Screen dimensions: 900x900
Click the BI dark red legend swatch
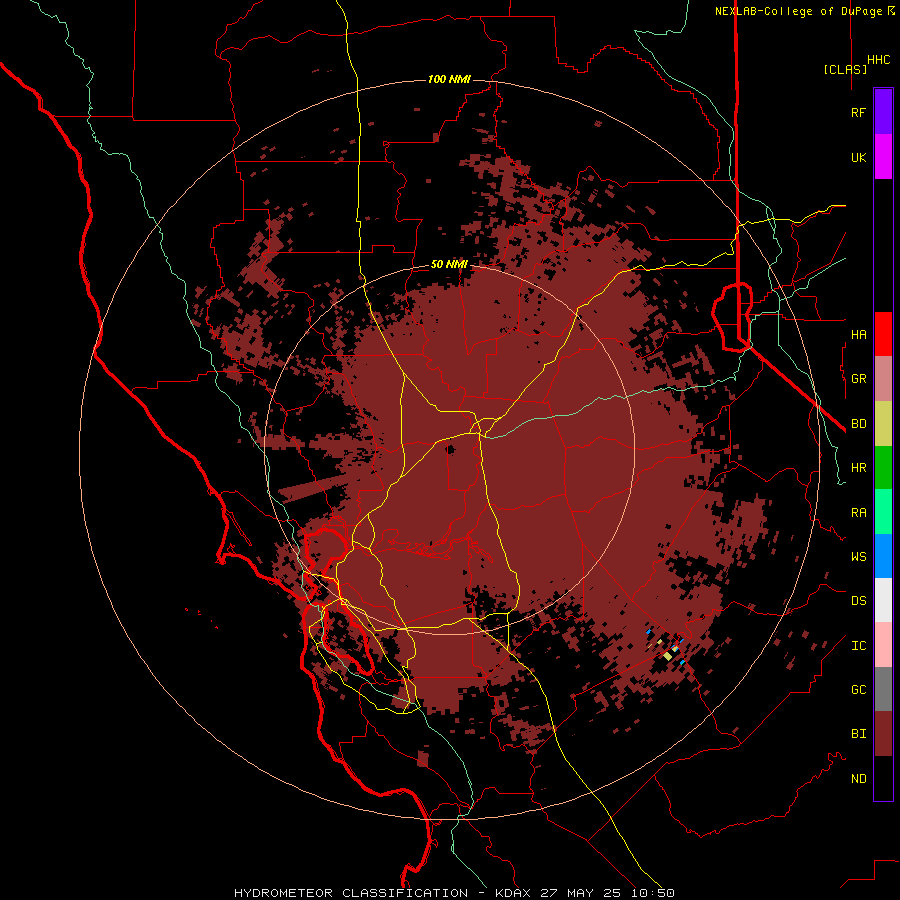(x=883, y=734)
